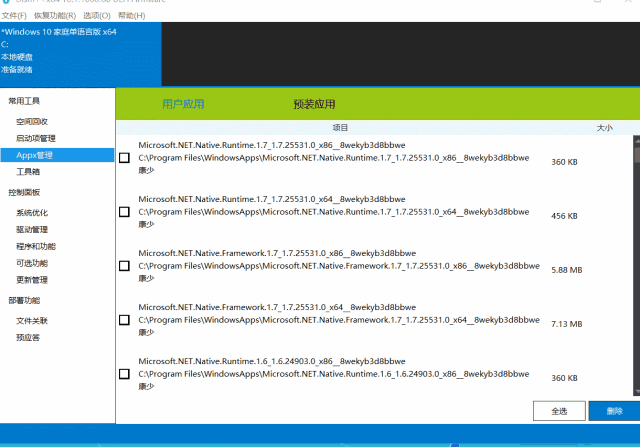Click the 456 KB size value
The image size is (640, 447).
[564, 216]
